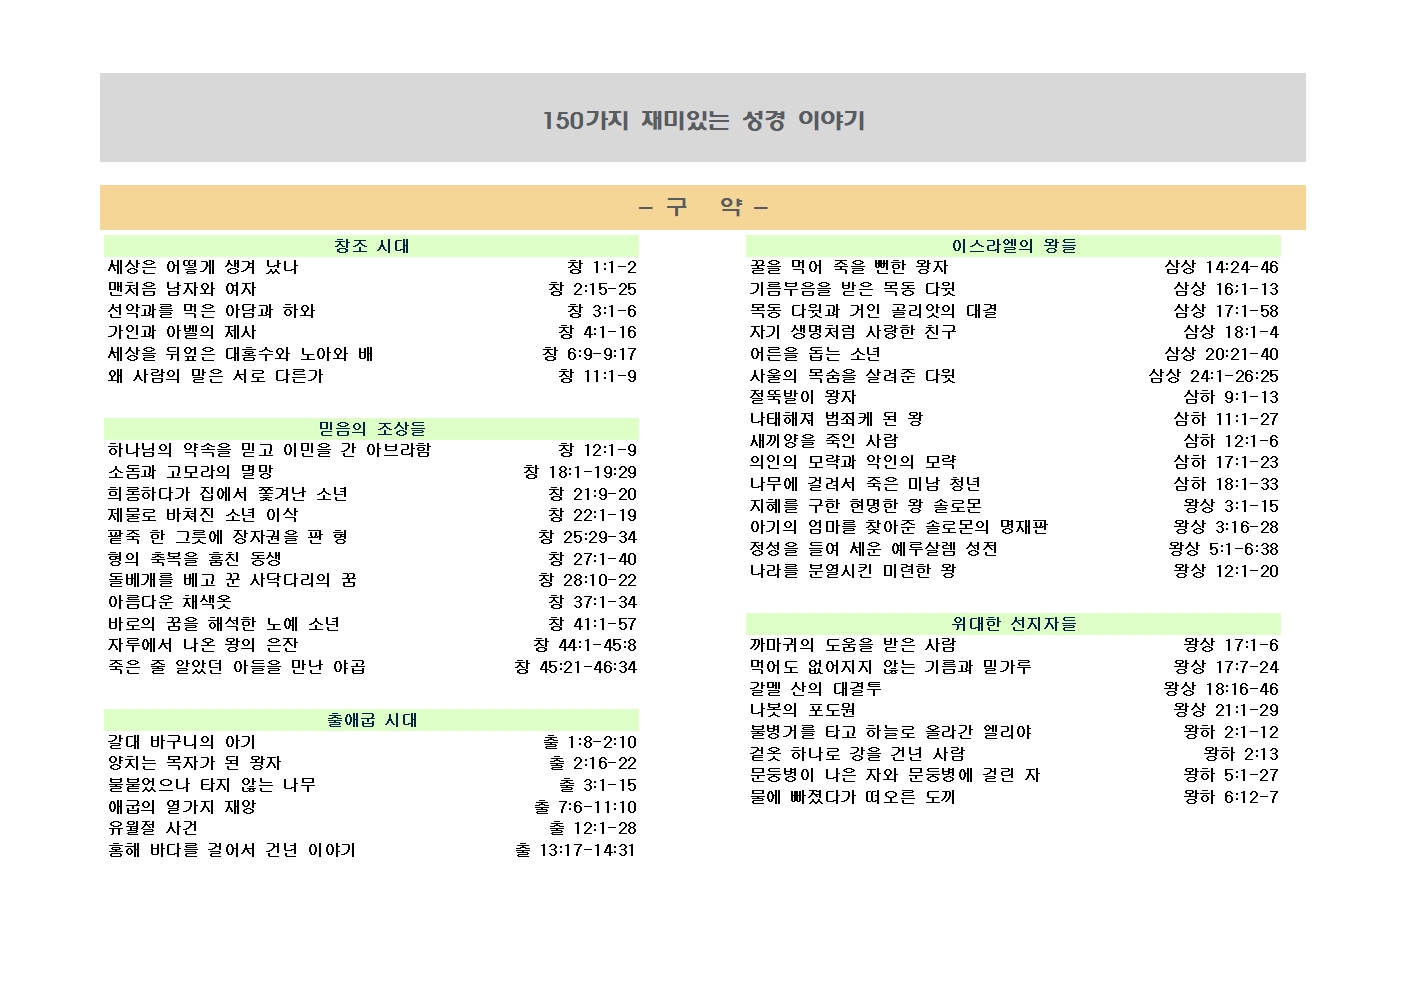Click '제물로 바쳐진 소년 이삭'
The width and height of the screenshot is (1403, 992).
pyautogui.click(x=202, y=515)
